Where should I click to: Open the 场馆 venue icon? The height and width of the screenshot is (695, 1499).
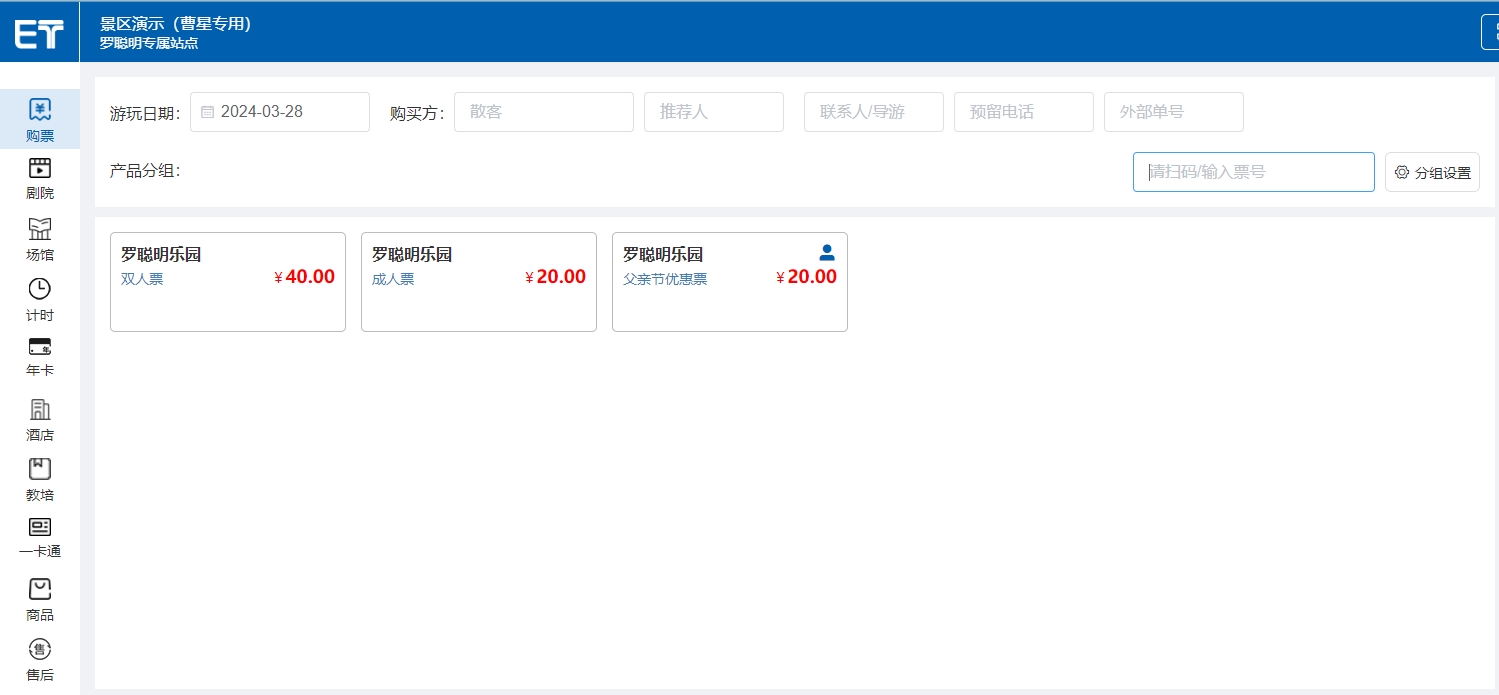[40, 229]
